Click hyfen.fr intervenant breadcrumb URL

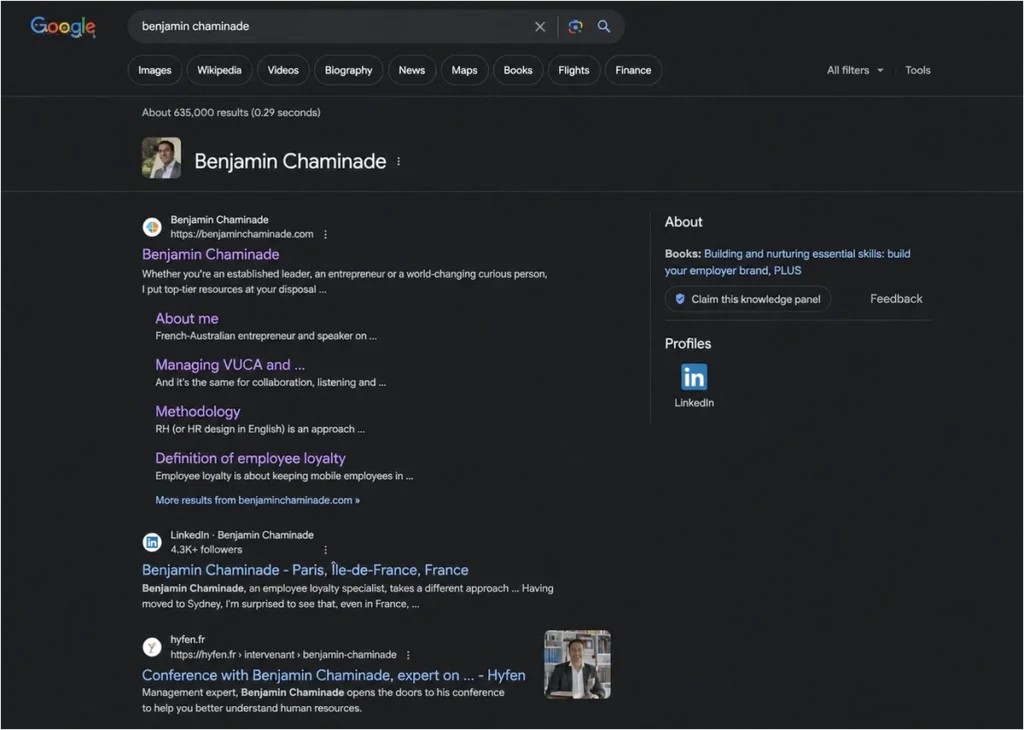pos(283,655)
